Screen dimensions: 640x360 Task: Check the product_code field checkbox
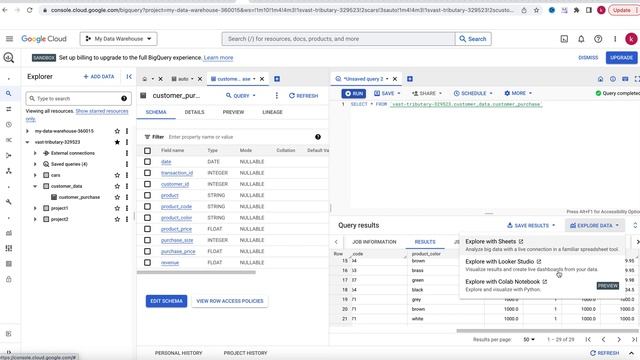point(147,207)
